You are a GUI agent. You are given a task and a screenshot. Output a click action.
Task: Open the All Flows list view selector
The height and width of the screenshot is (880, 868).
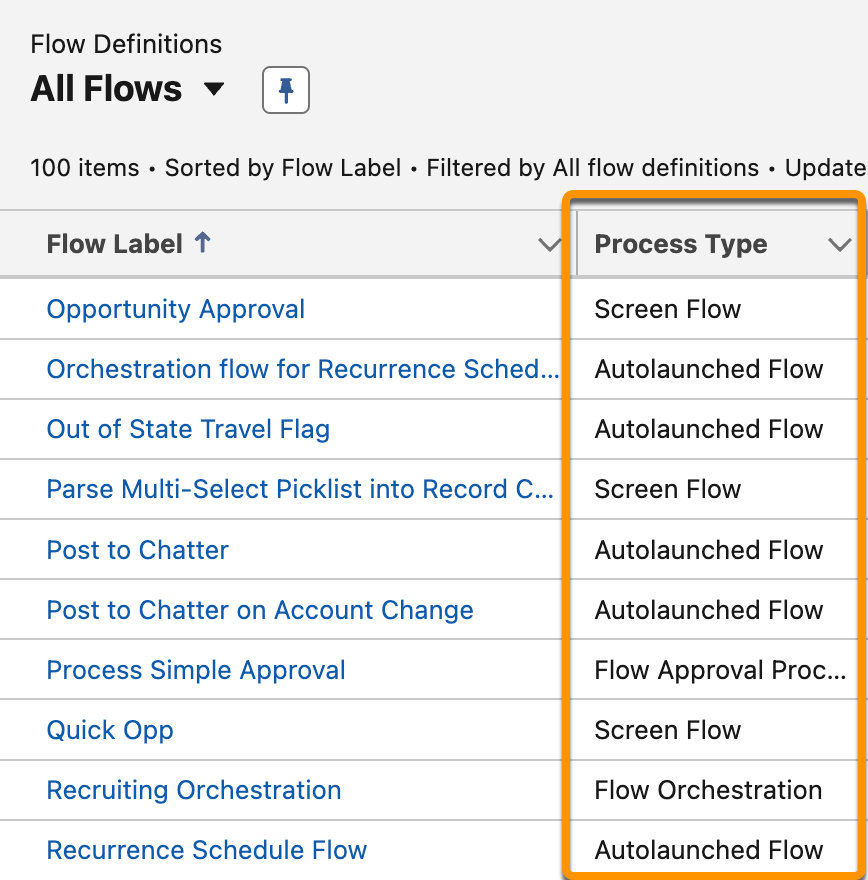point(214,89)
